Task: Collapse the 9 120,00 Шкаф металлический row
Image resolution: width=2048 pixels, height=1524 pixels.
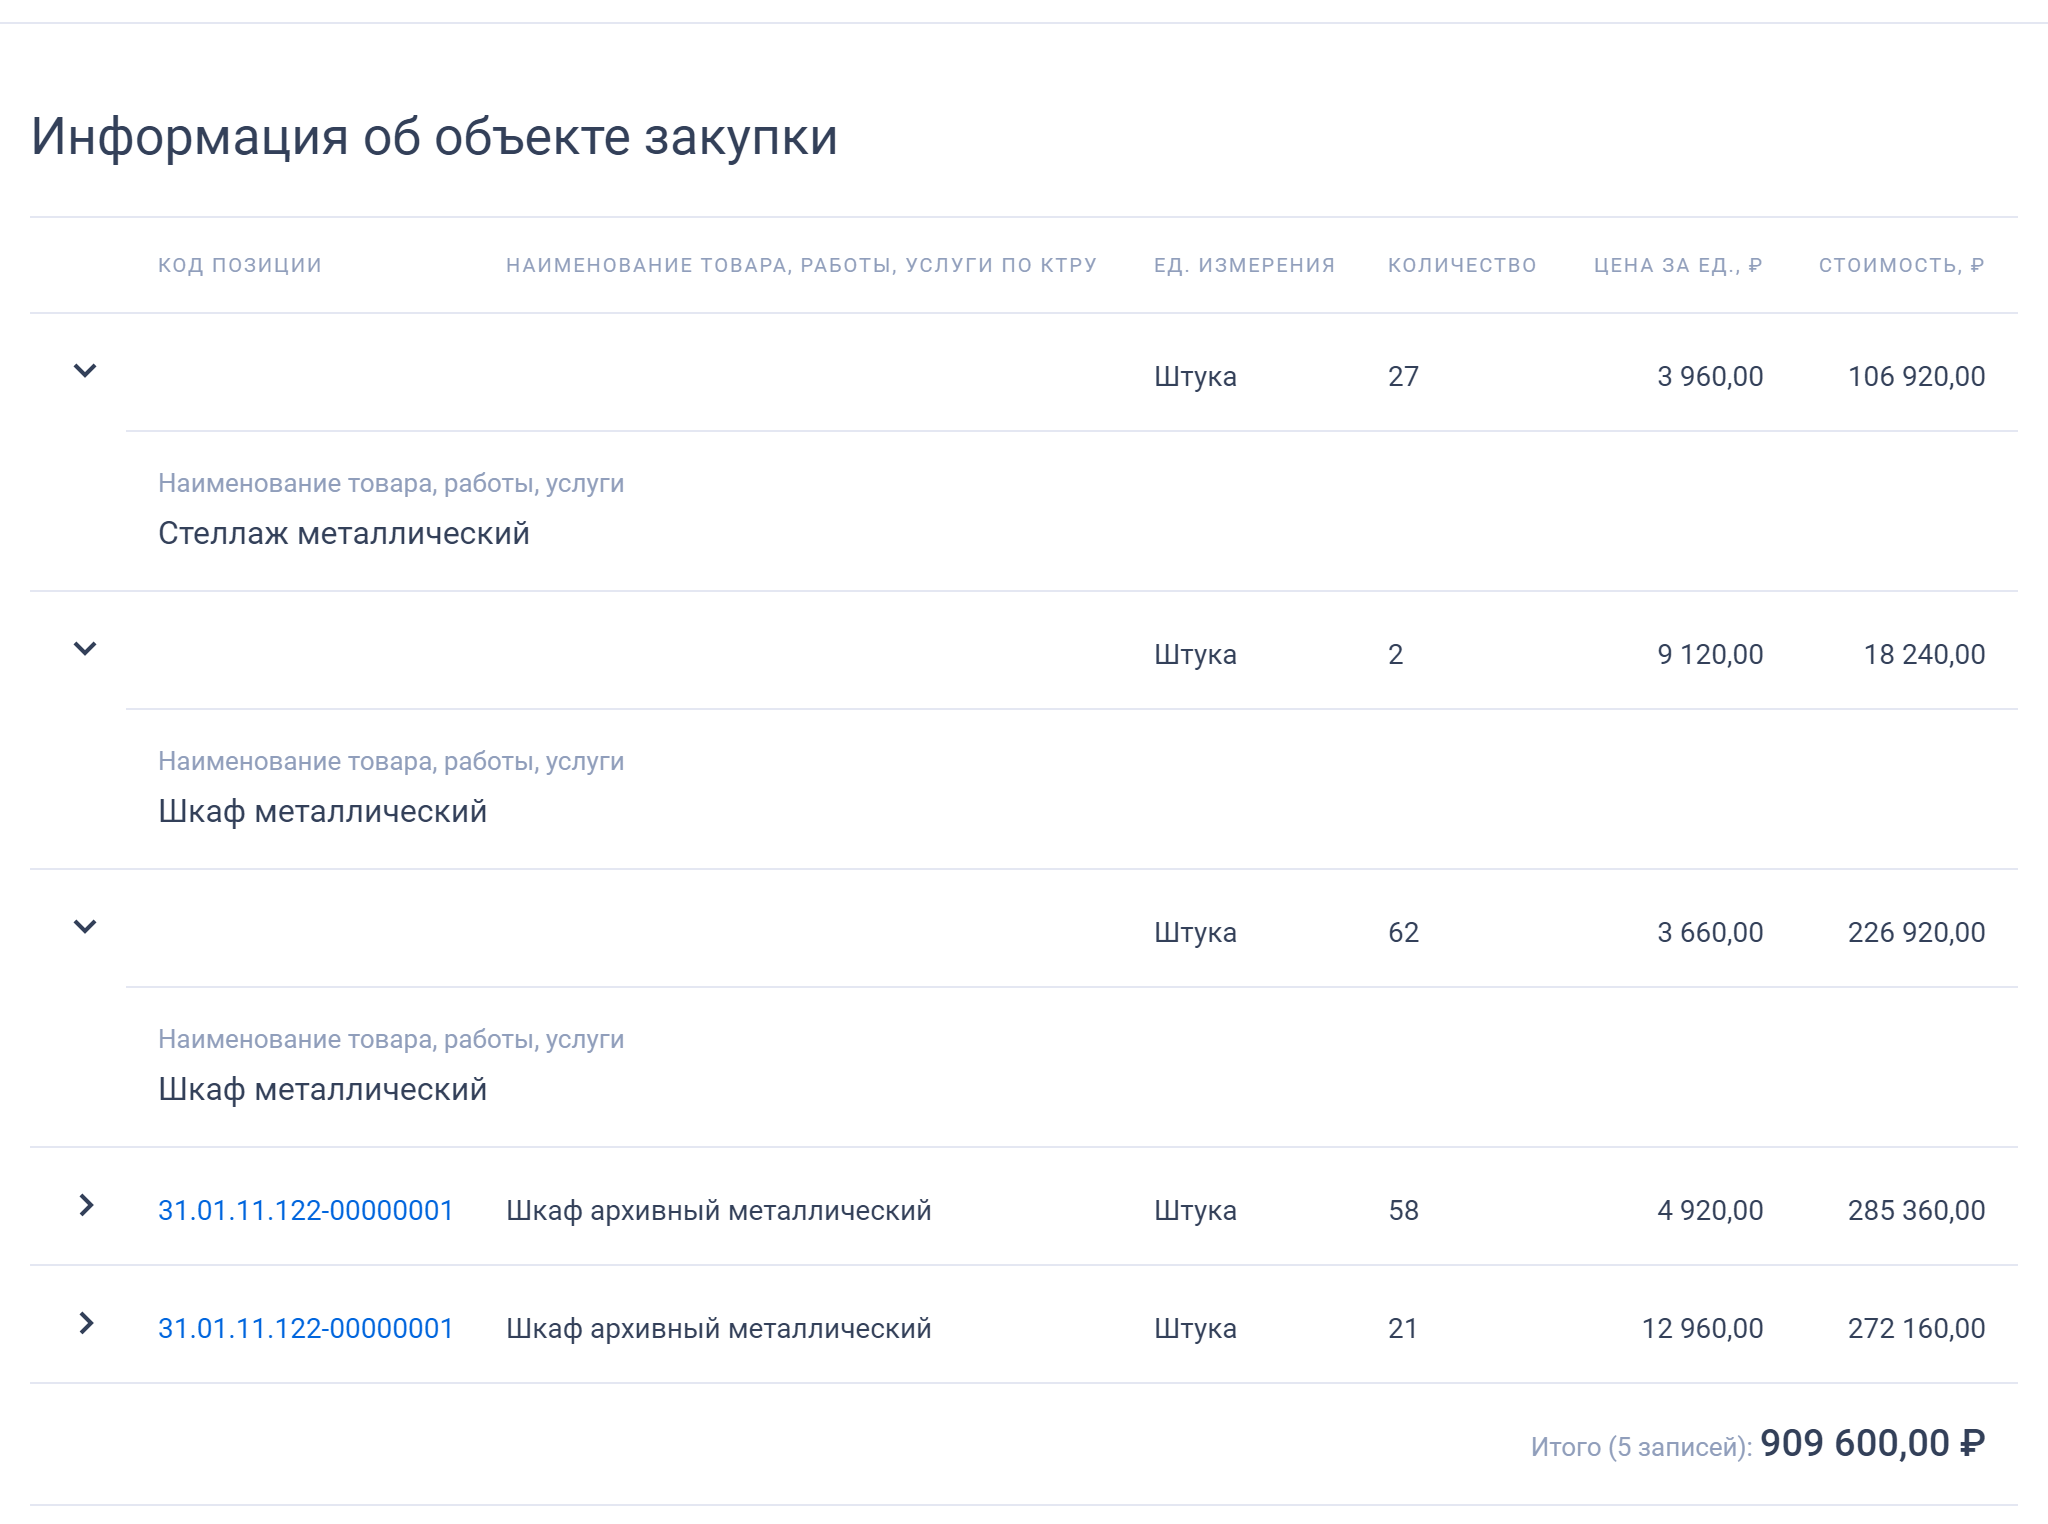Action: pyautogui.click(x=85, y=649)
